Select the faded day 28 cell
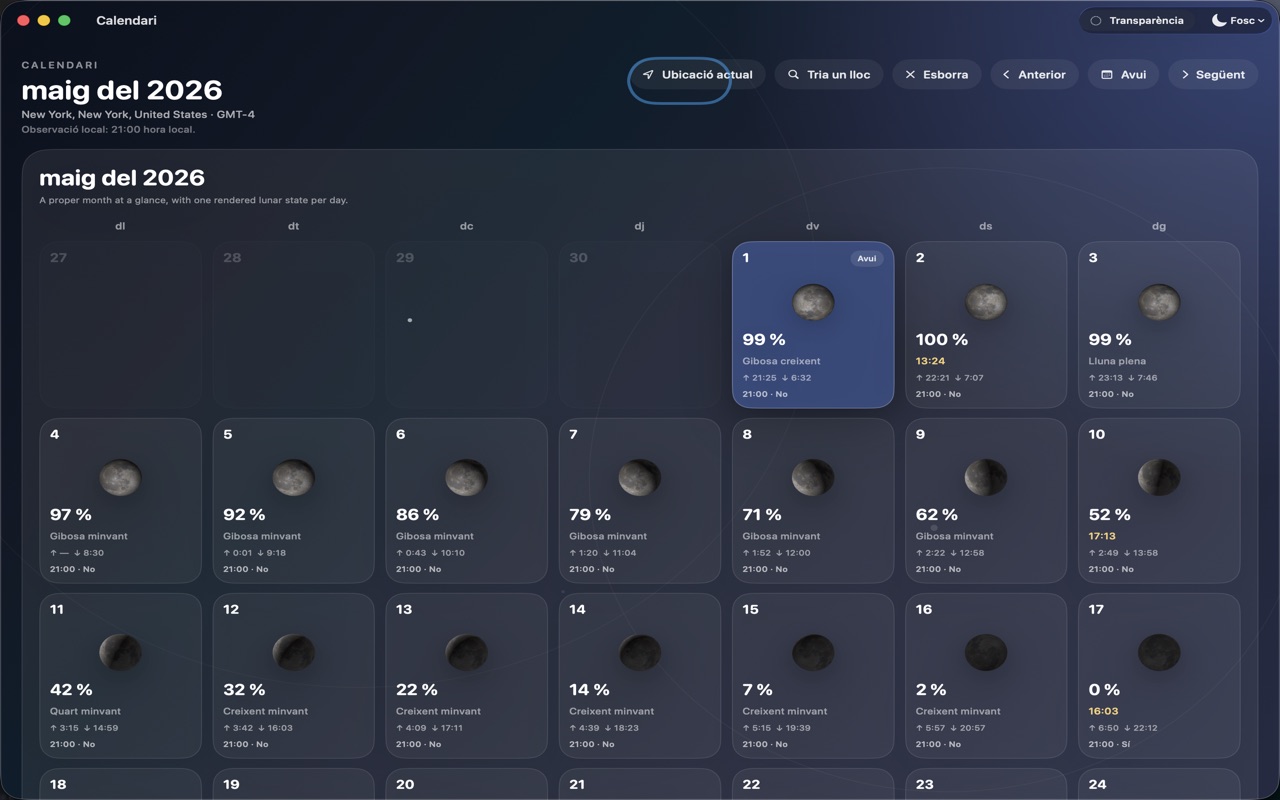This screenshot has height=800, width=1280. click(x=293, y=324)
